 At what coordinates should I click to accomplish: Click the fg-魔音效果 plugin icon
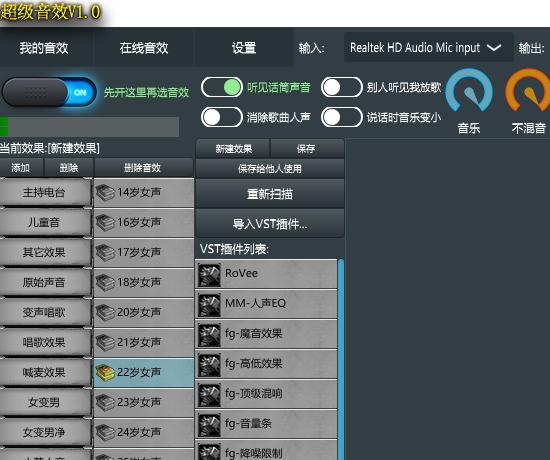pyautogui.click(x=209, y=335)
